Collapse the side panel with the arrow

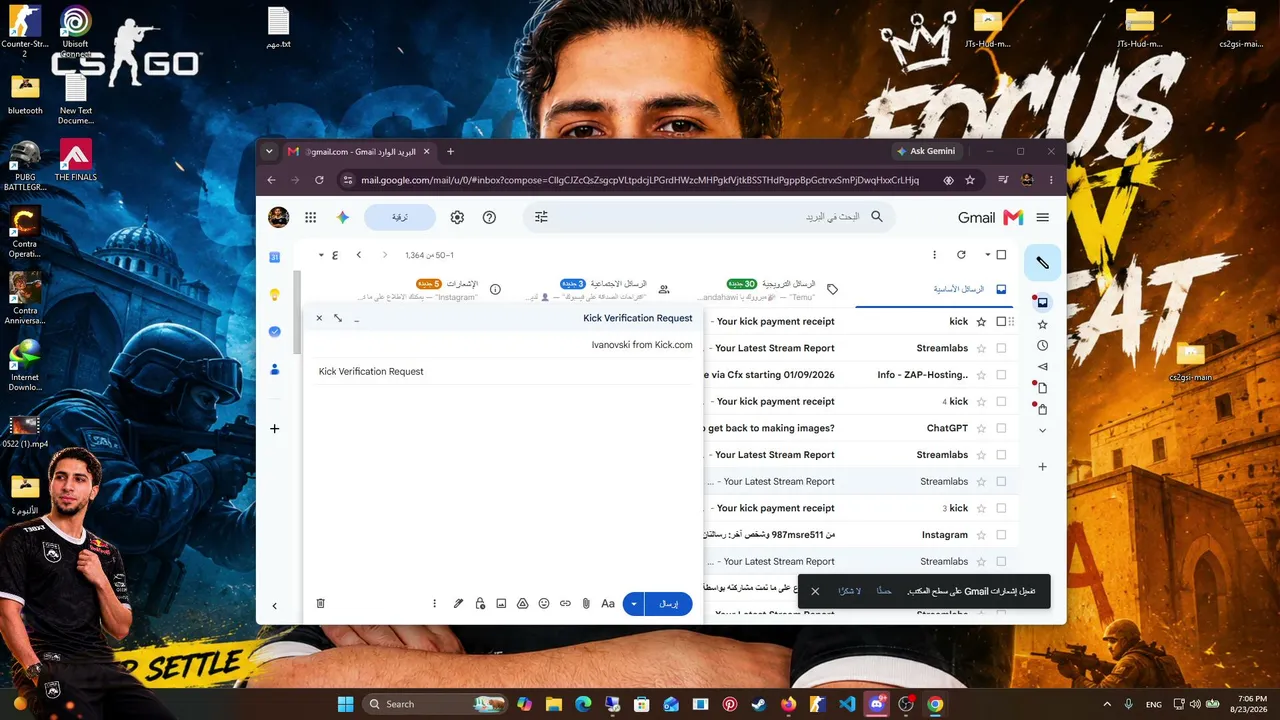click(275, 605)
